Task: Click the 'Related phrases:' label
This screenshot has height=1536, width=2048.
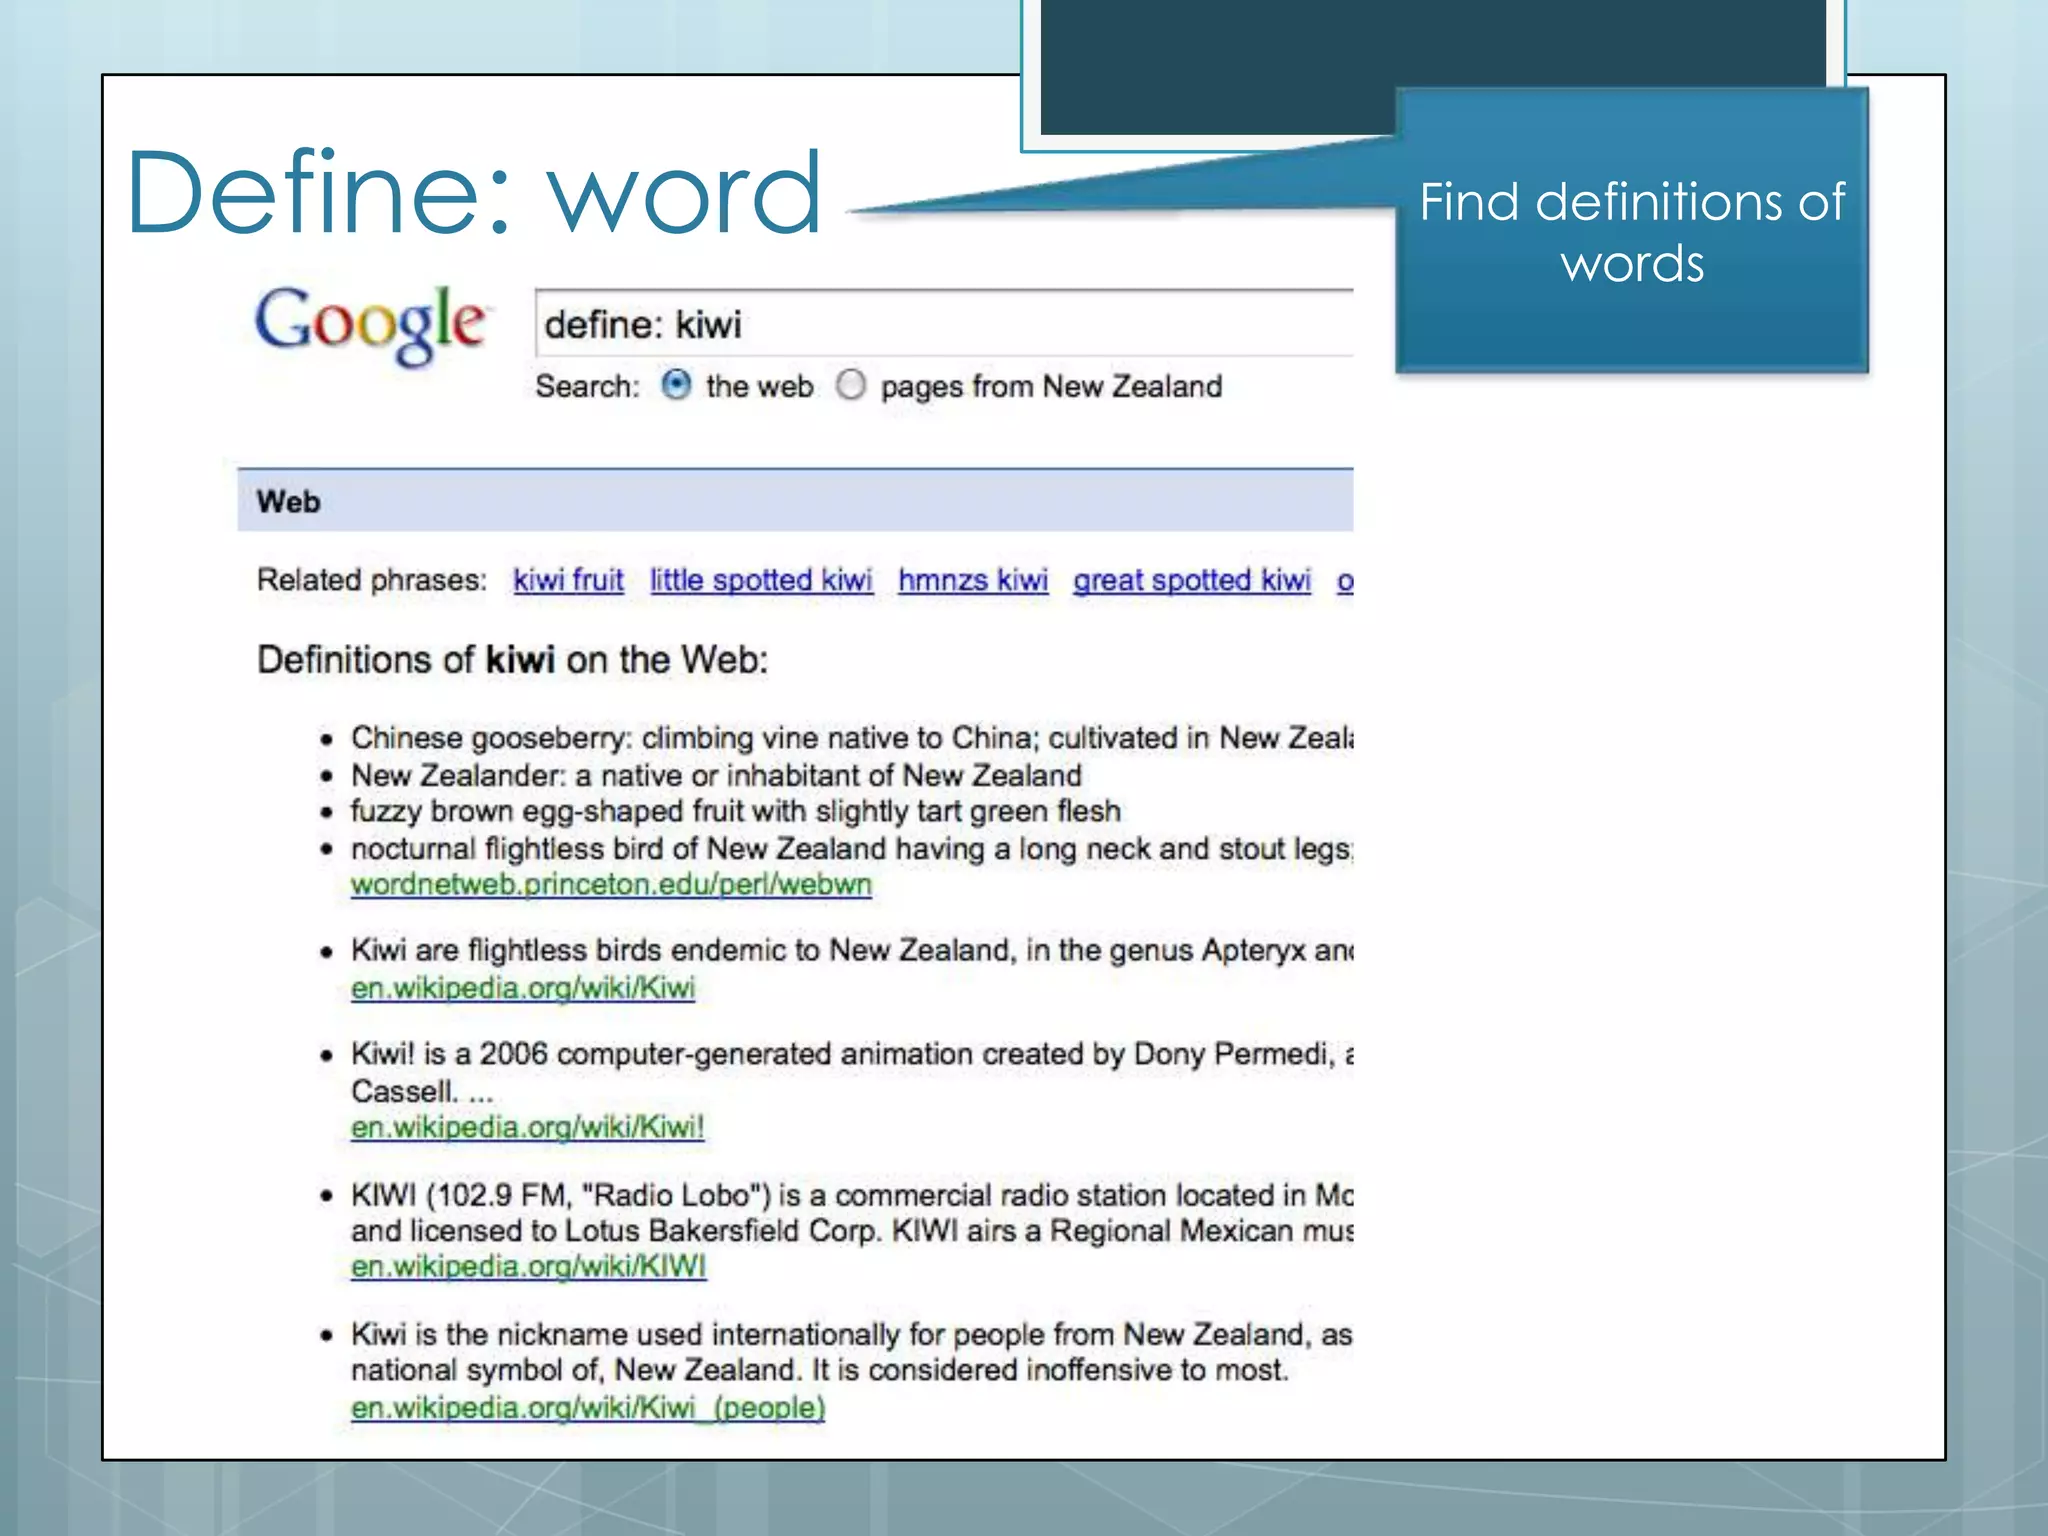Action: 371,580
